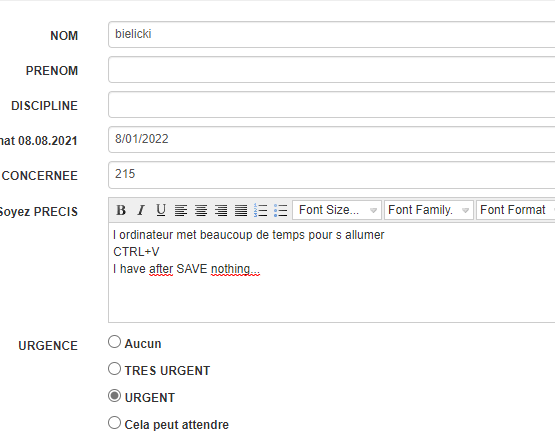The image size is (555, 446).
Task: Align text right in the editor
Action: click(221, 210)
